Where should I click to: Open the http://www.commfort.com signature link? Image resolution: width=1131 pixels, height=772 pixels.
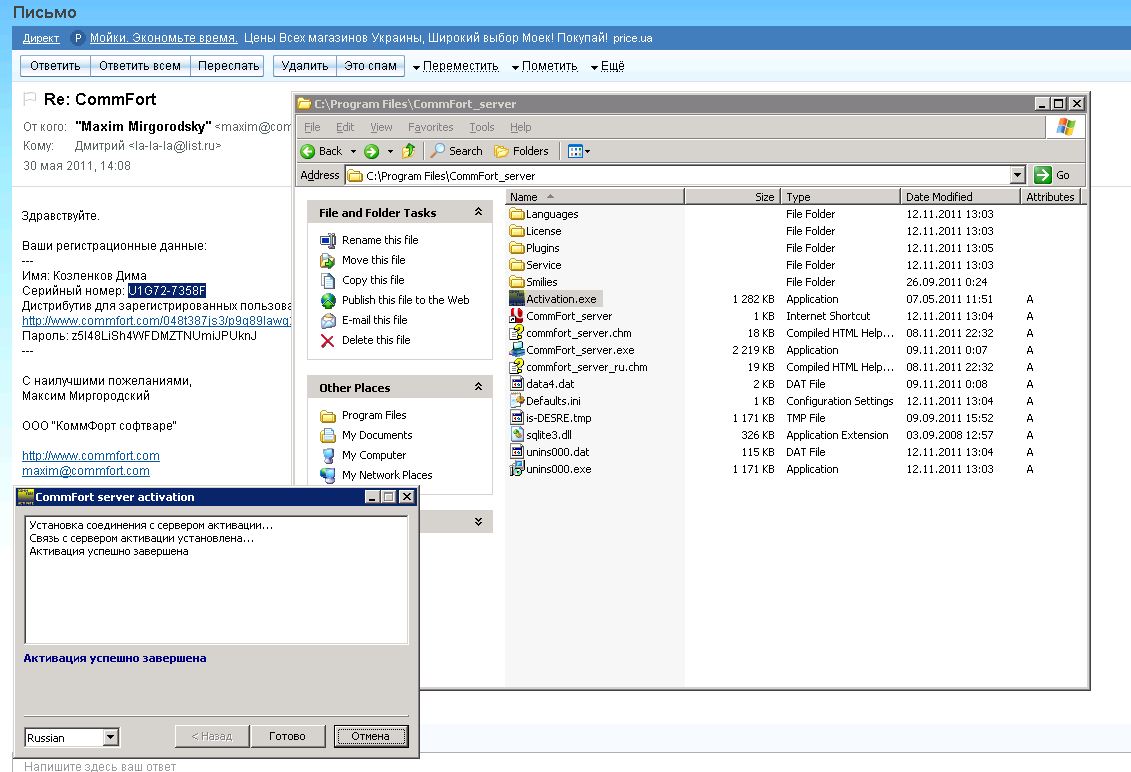(x=91, y=456)
